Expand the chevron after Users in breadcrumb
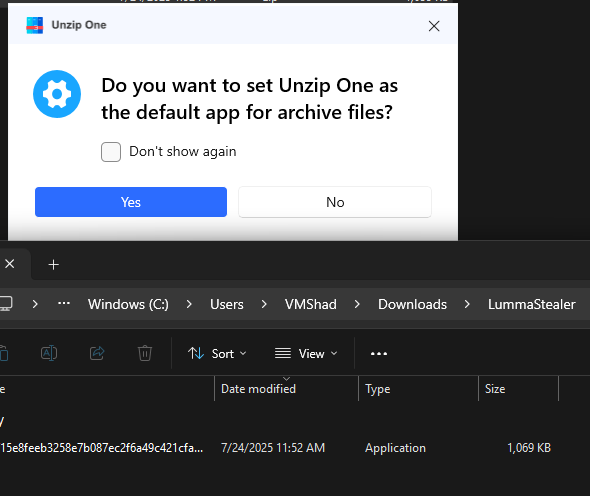 coord(264,304)
